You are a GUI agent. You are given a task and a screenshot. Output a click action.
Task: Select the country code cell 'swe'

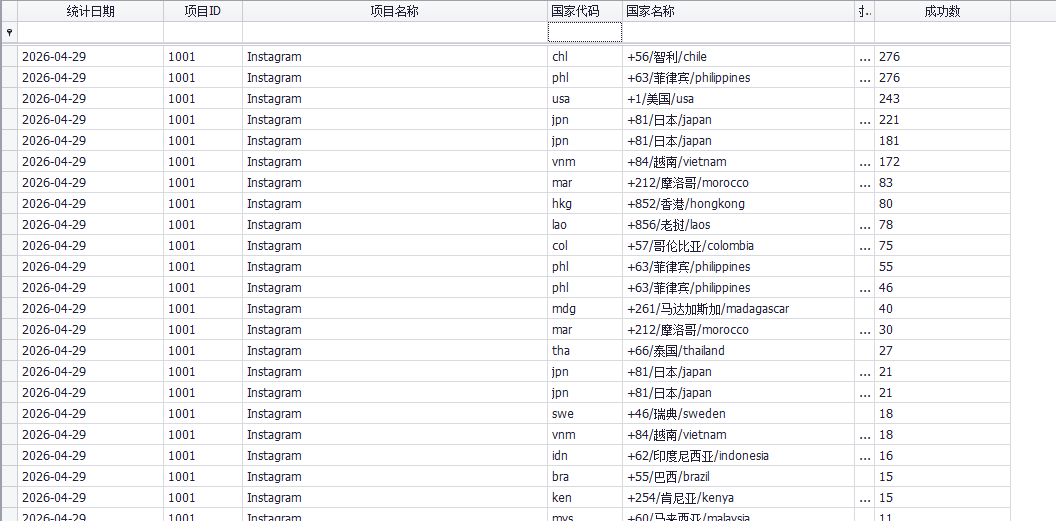click(585, 413)
